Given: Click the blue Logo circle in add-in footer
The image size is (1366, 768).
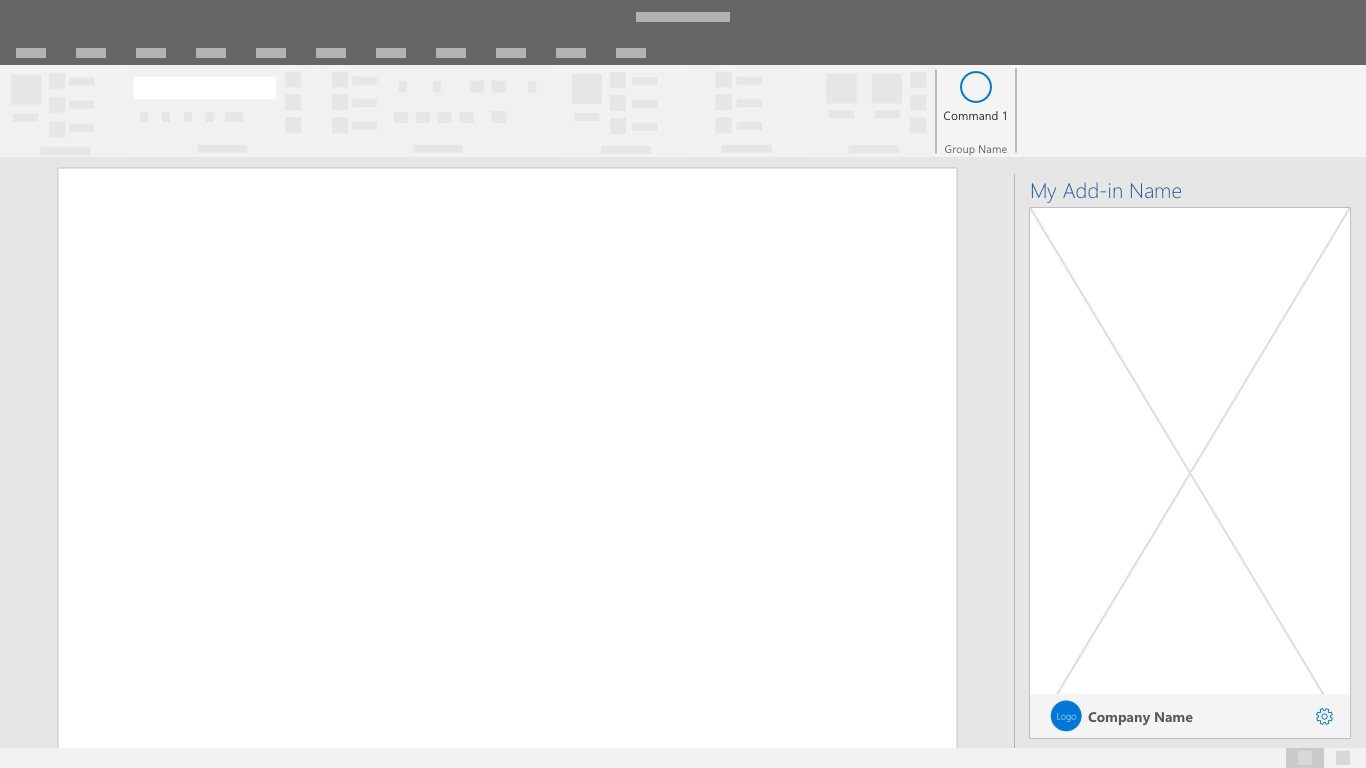Looking at the screenshot, I should 1066,716.
